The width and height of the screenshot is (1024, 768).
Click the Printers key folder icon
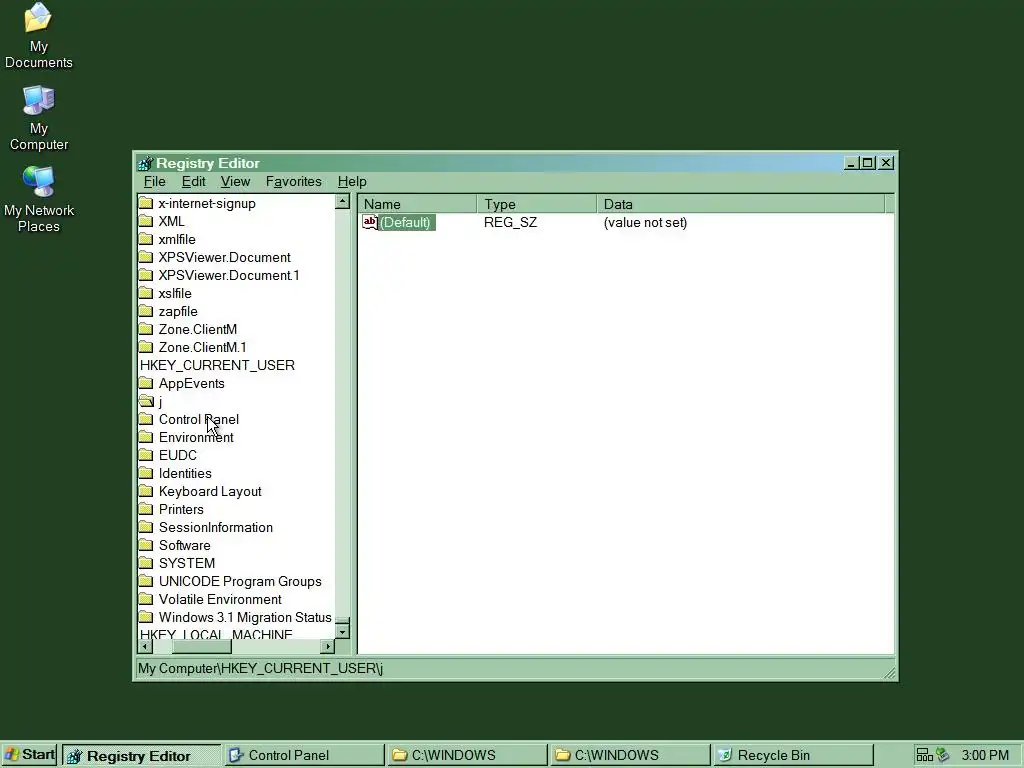point(146,509)
